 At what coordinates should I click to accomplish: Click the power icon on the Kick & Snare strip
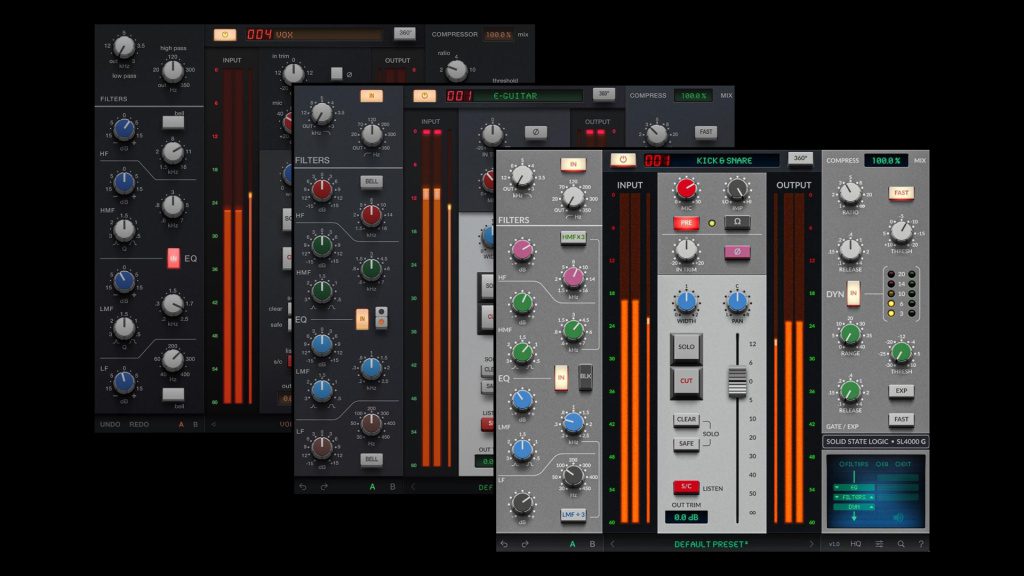(x=623, y=159)
